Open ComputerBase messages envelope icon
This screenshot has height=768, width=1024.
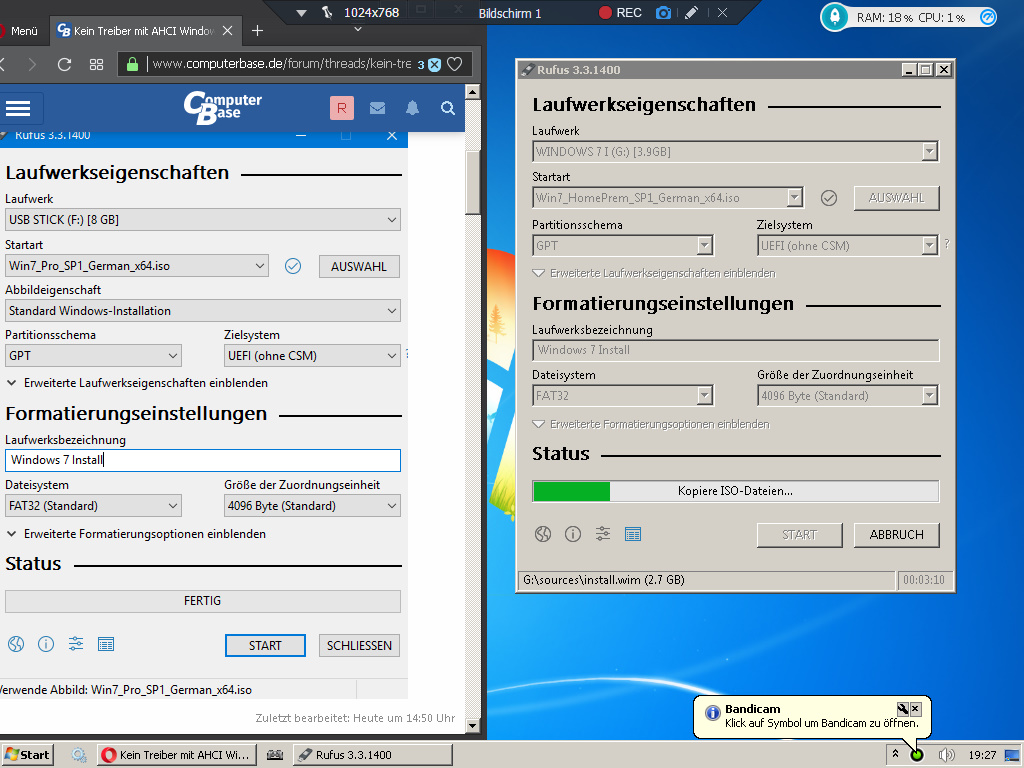click(x=377, y=108)
